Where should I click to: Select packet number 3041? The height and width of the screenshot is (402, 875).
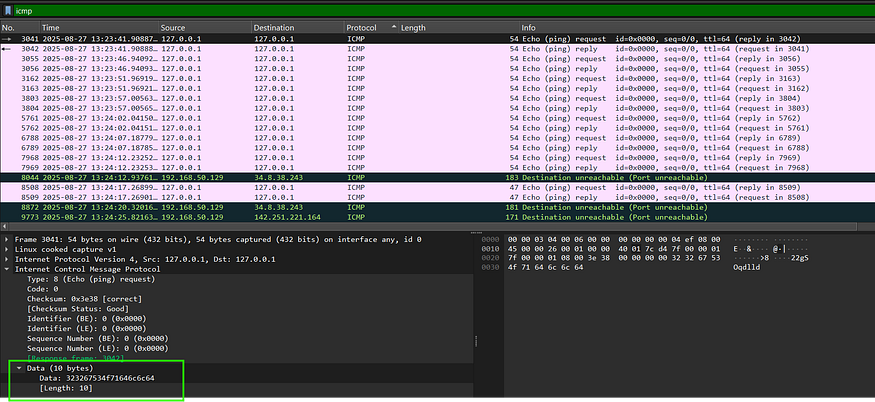coord(438,39)
